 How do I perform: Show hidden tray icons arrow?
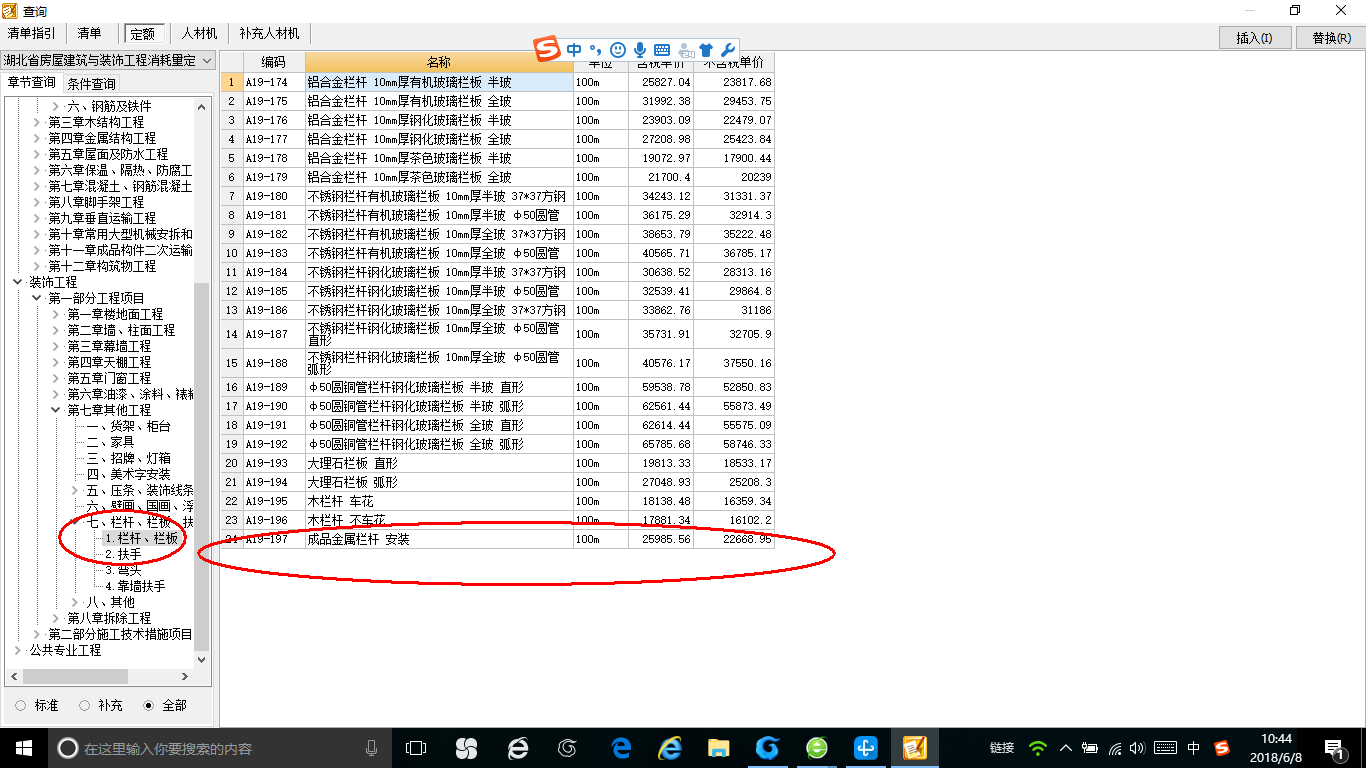pyautogui.click(x=1066, y=748)
